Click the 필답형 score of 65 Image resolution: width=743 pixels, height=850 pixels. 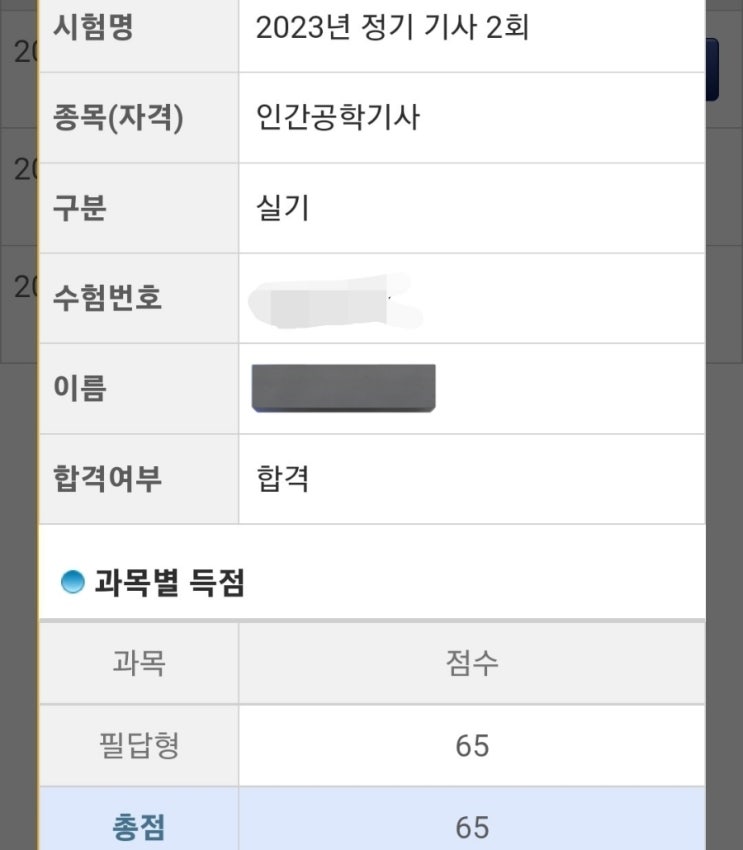(x=471, y=746)
